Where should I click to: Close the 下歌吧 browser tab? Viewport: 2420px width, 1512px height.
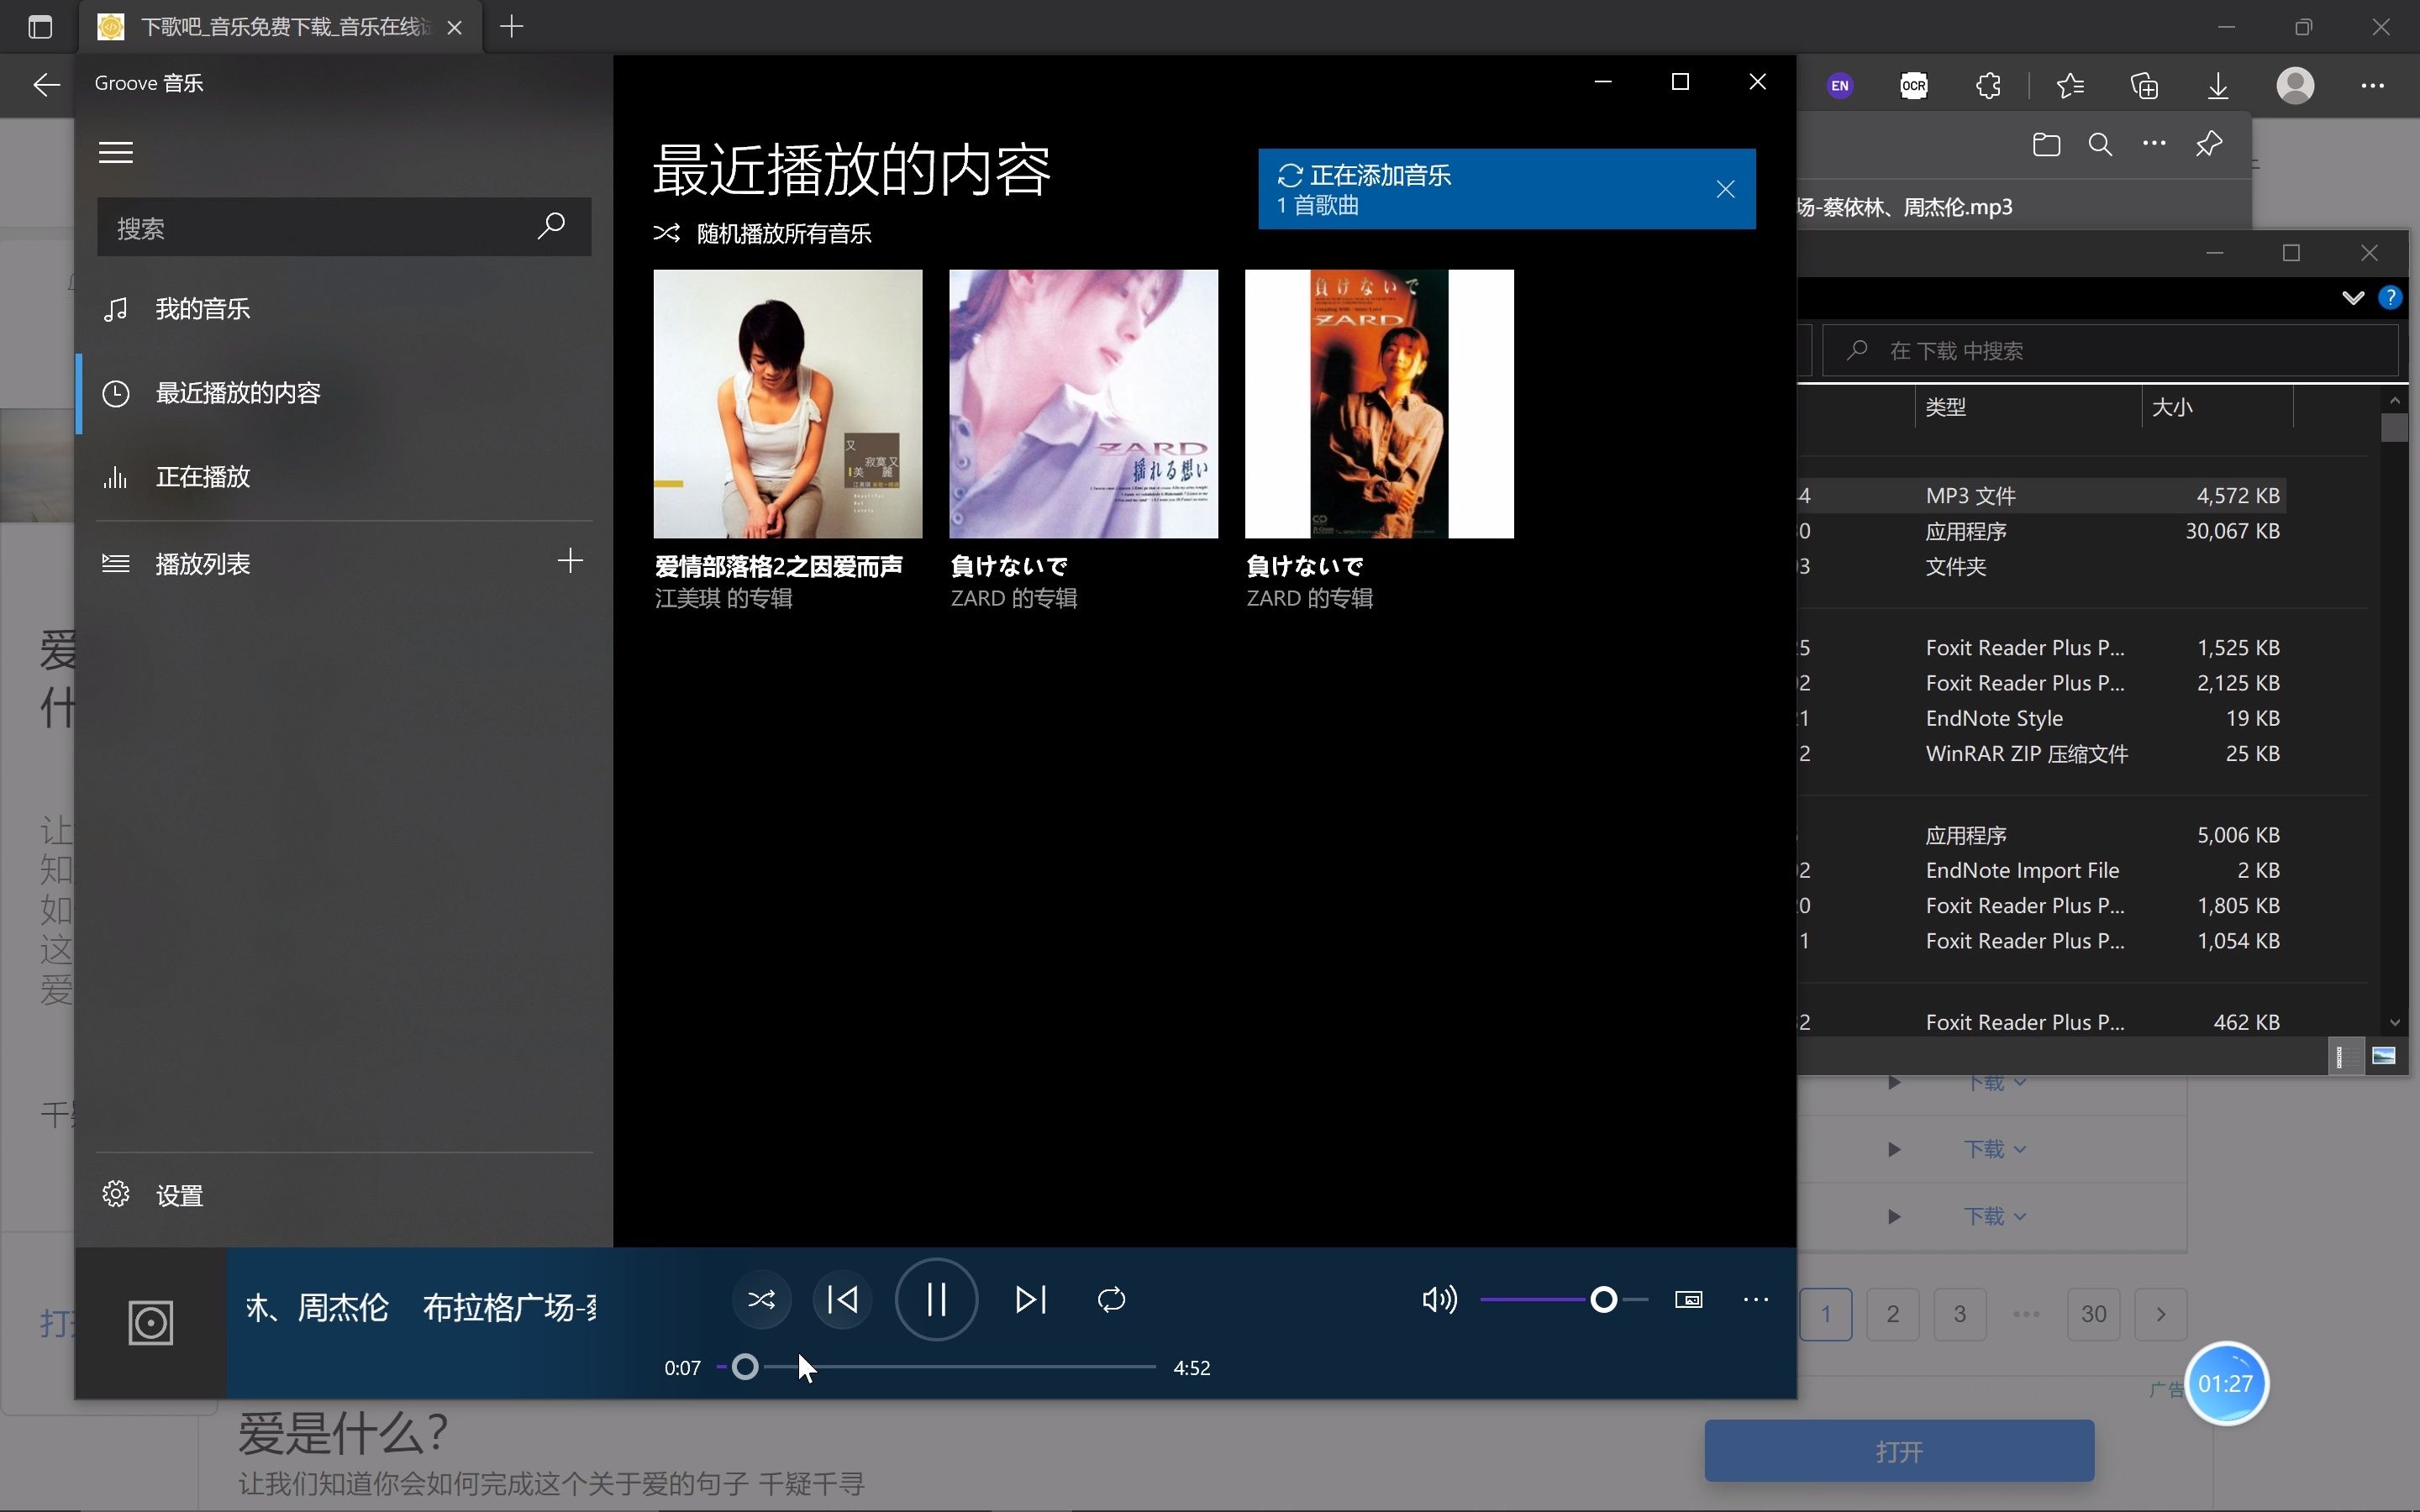[454, 28]
